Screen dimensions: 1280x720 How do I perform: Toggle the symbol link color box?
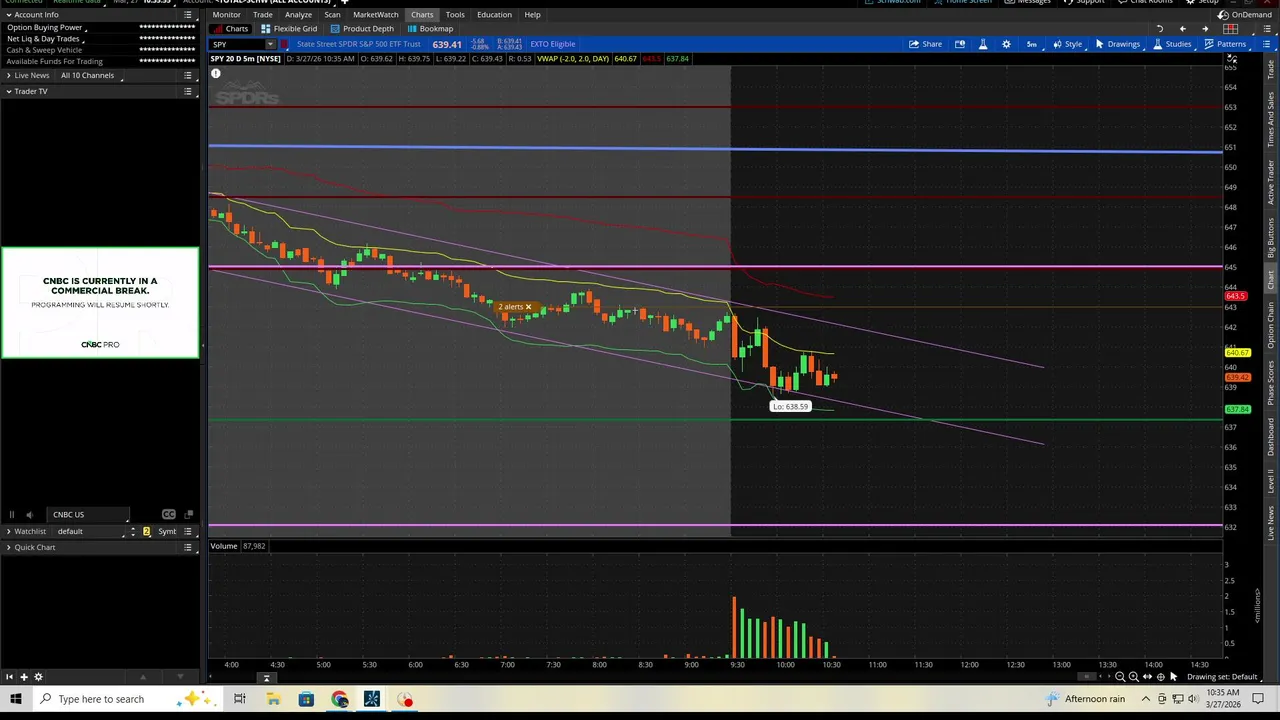pos(284,45)
